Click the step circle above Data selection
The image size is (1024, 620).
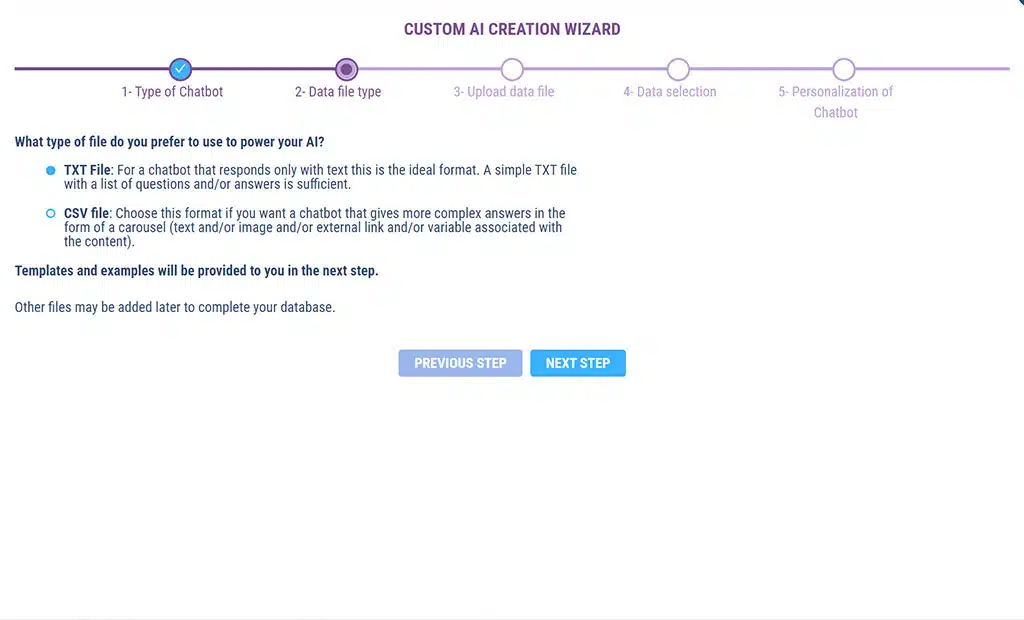coord(678,69)
